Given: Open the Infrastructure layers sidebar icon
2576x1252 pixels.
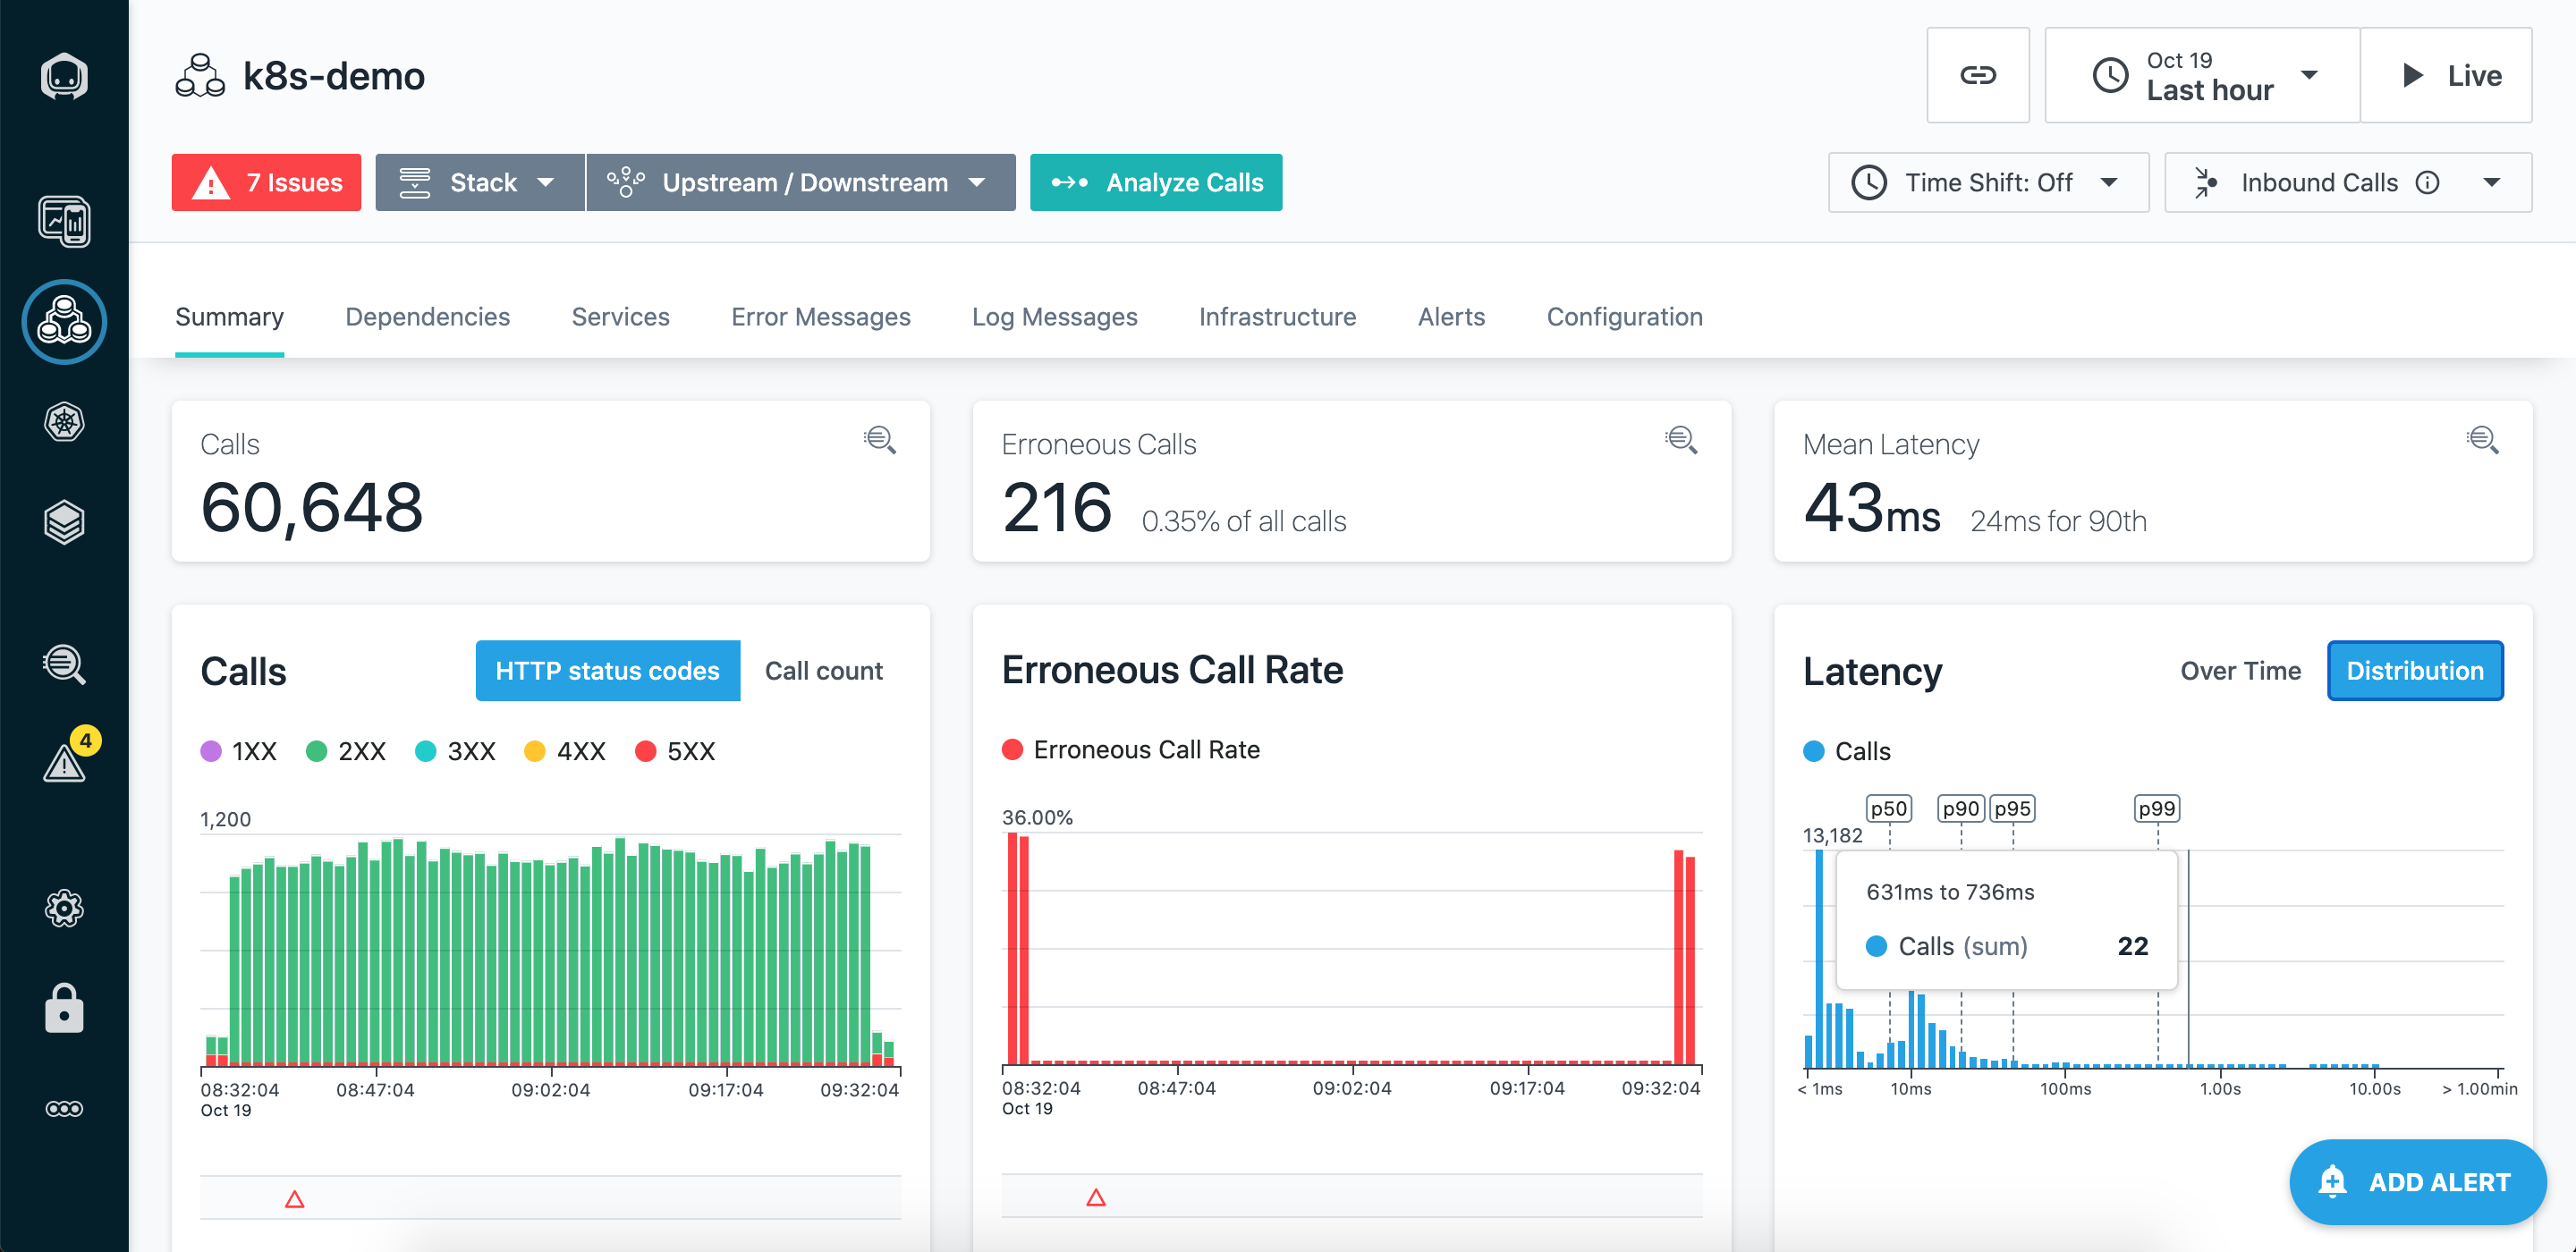Looking at the screenshot, I should click(x=64, y=522).
